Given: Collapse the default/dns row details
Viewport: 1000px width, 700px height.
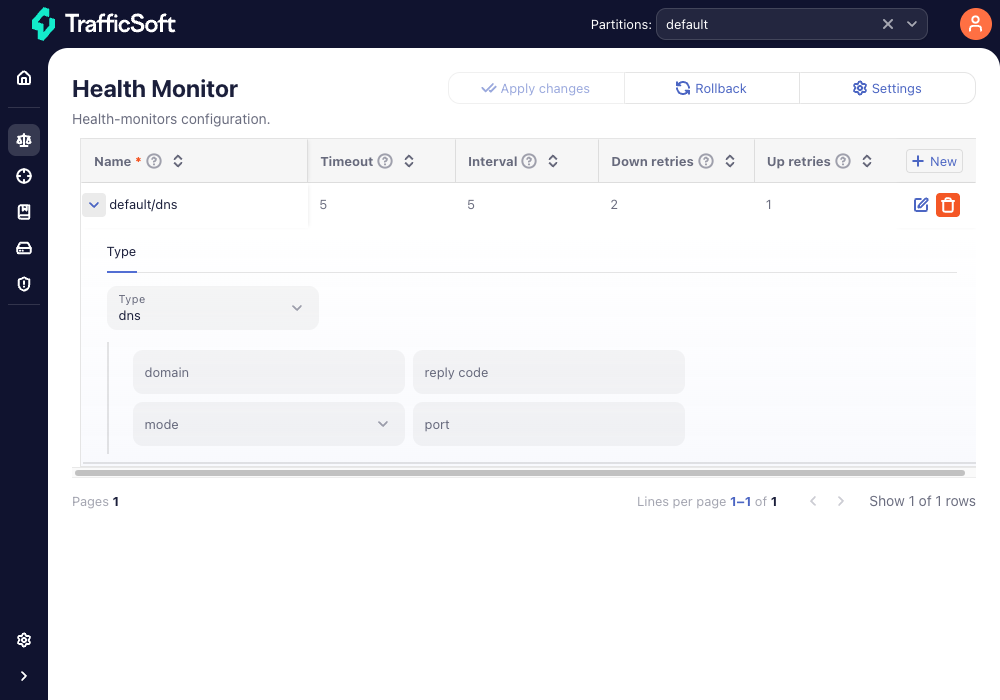Looking at the screenshot, I should click(94, 205).
